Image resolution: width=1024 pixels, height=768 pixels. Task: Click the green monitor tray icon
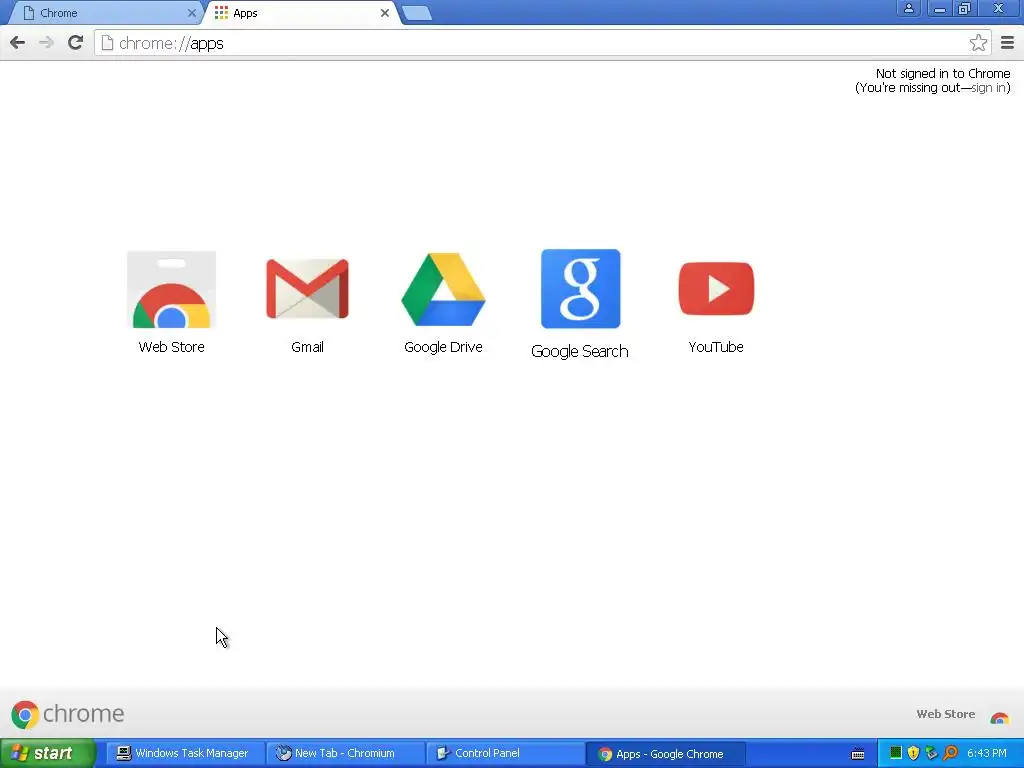click(x=896, y=753)
